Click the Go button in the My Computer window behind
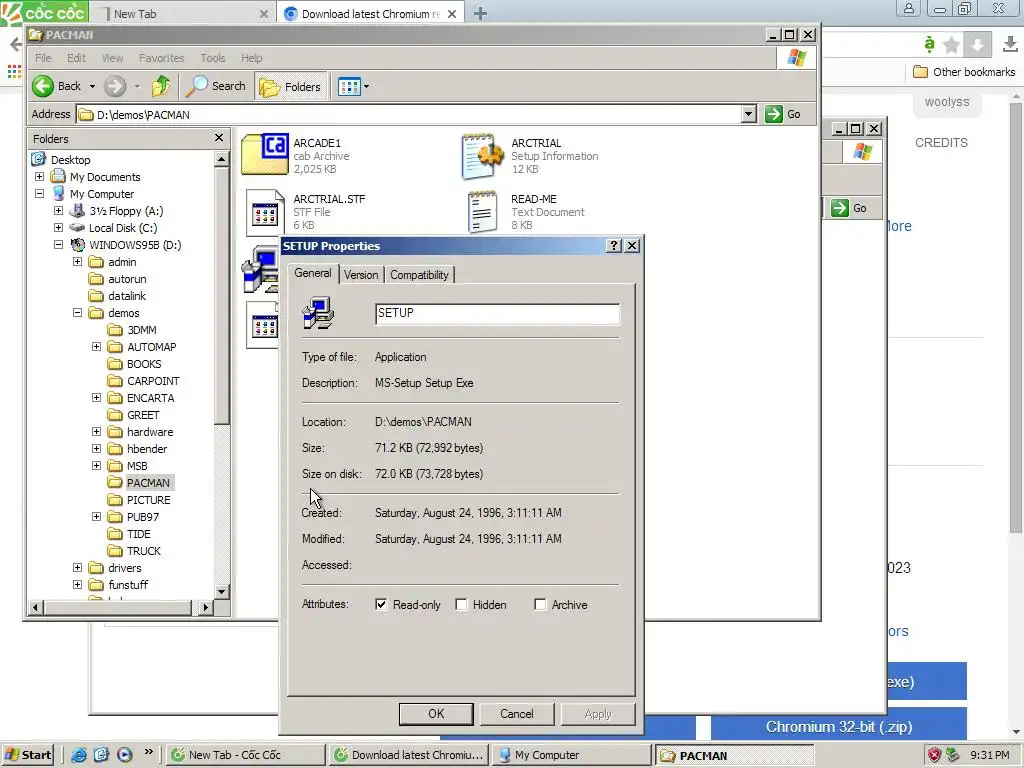Screen dimensions: 1024x768 tap(850, 208)
